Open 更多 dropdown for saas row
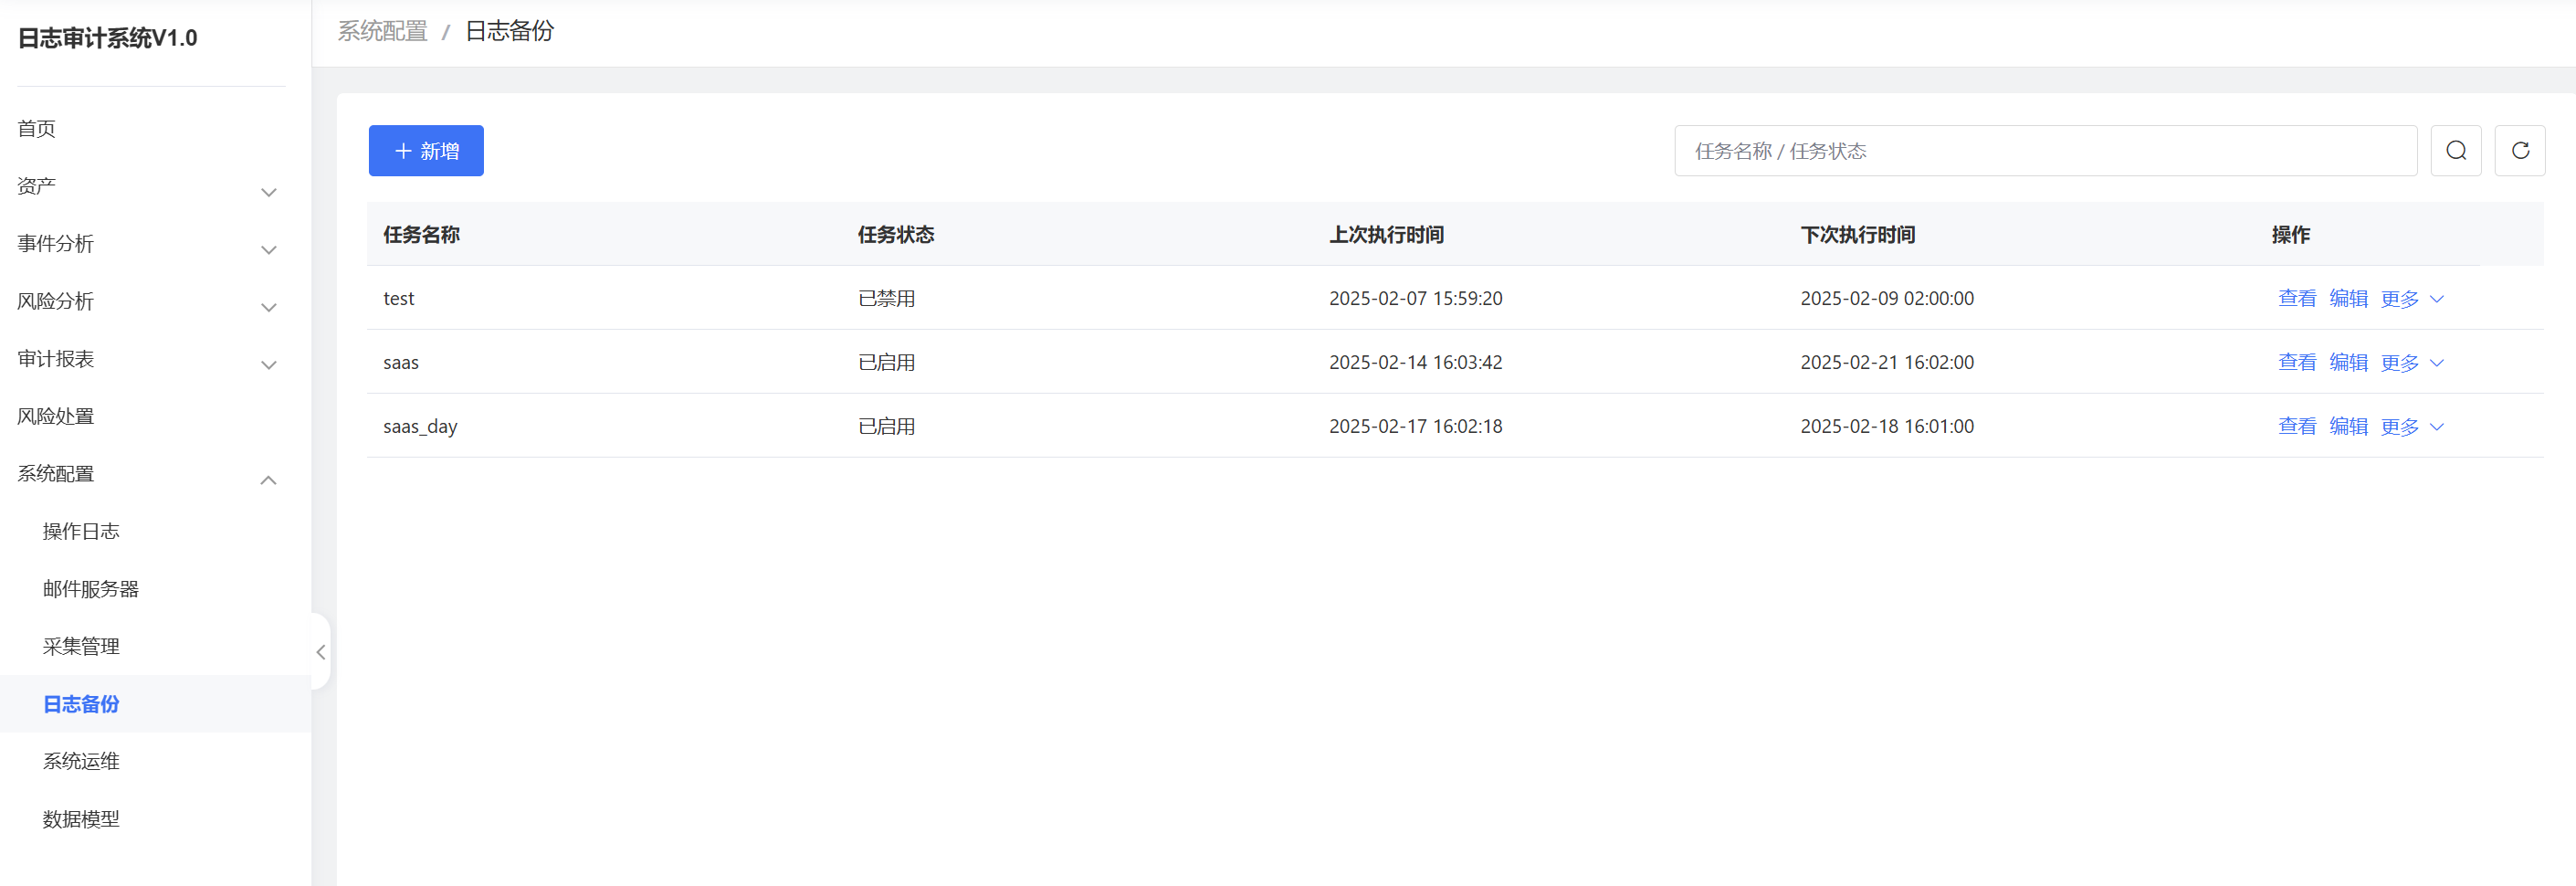 point(2412,363)
